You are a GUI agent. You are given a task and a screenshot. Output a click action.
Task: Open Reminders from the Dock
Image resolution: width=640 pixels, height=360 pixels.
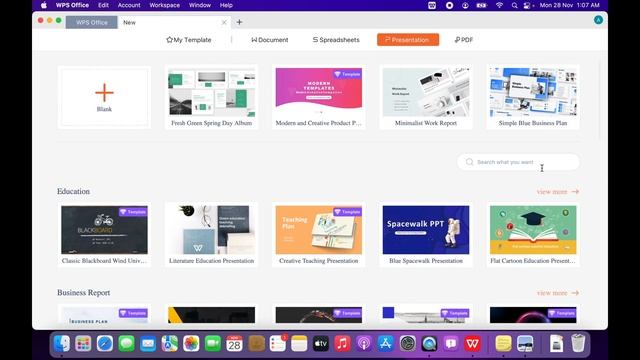(x=278, y=344)
